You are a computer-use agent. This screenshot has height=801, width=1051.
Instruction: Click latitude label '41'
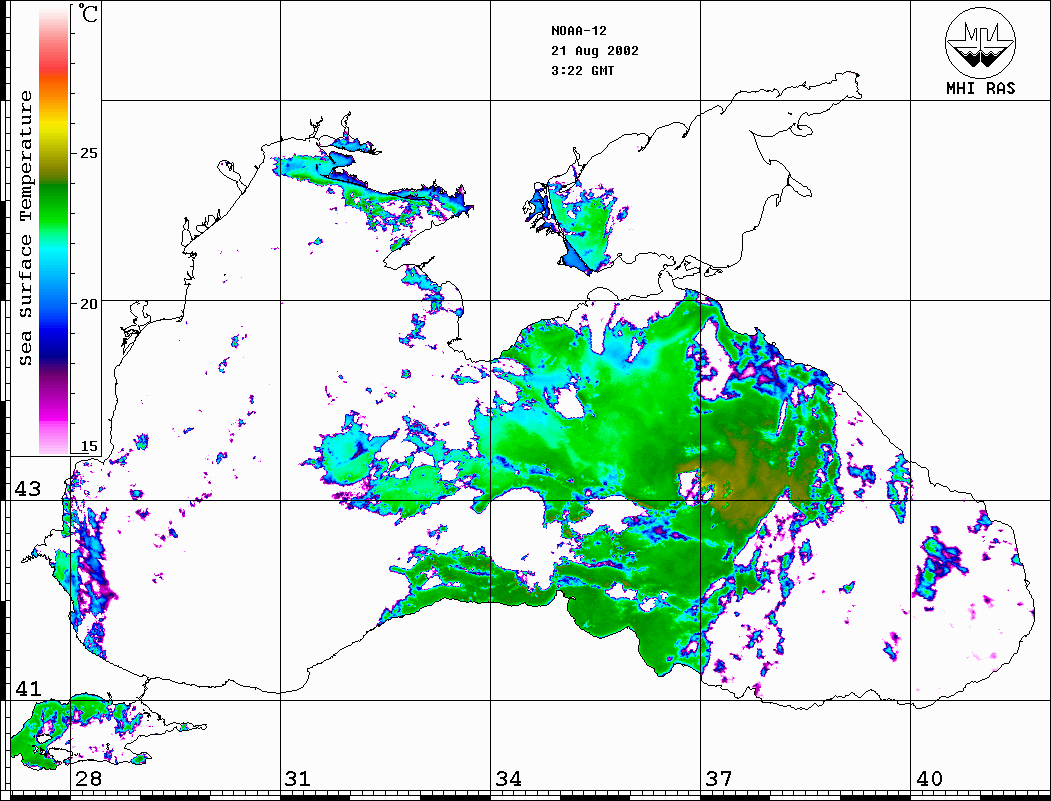(28, 688)
